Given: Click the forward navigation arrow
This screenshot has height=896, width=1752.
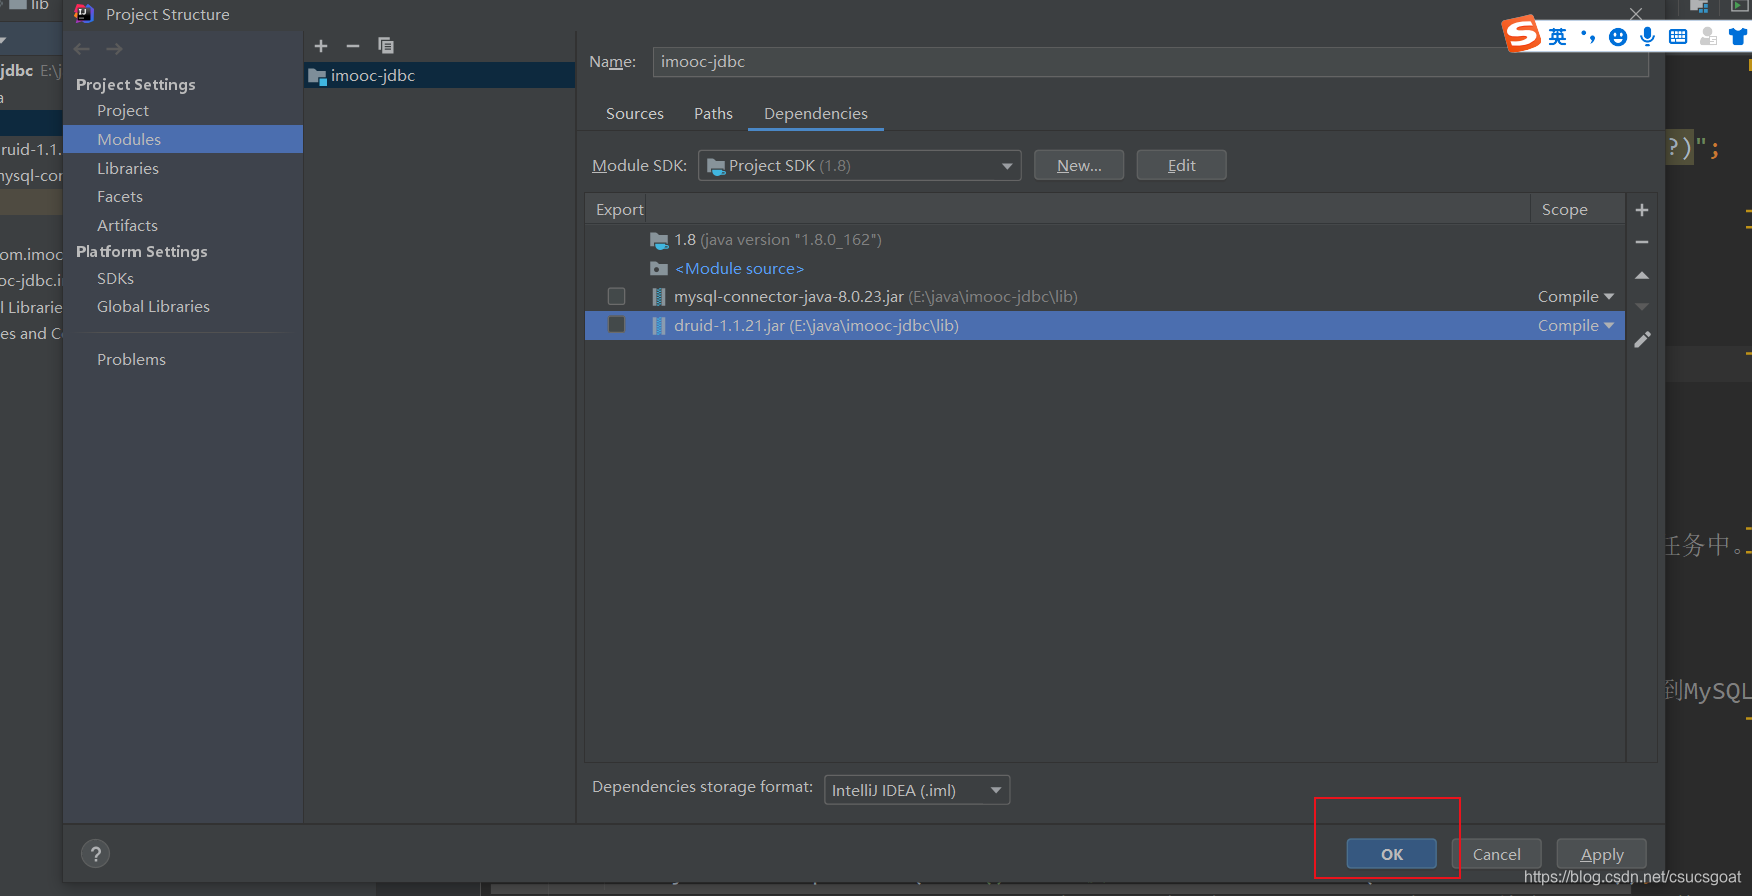Looking at the screenshot, I should (x=115, y=49).
